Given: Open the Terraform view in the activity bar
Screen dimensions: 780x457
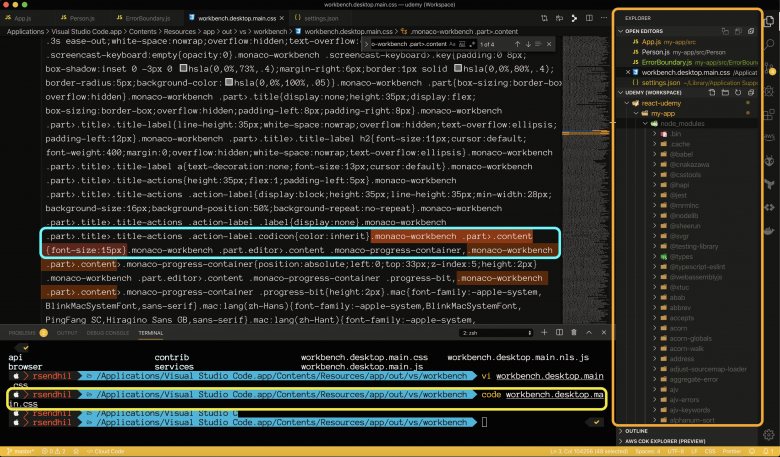Looking at the screenshot, I should 769,183.
